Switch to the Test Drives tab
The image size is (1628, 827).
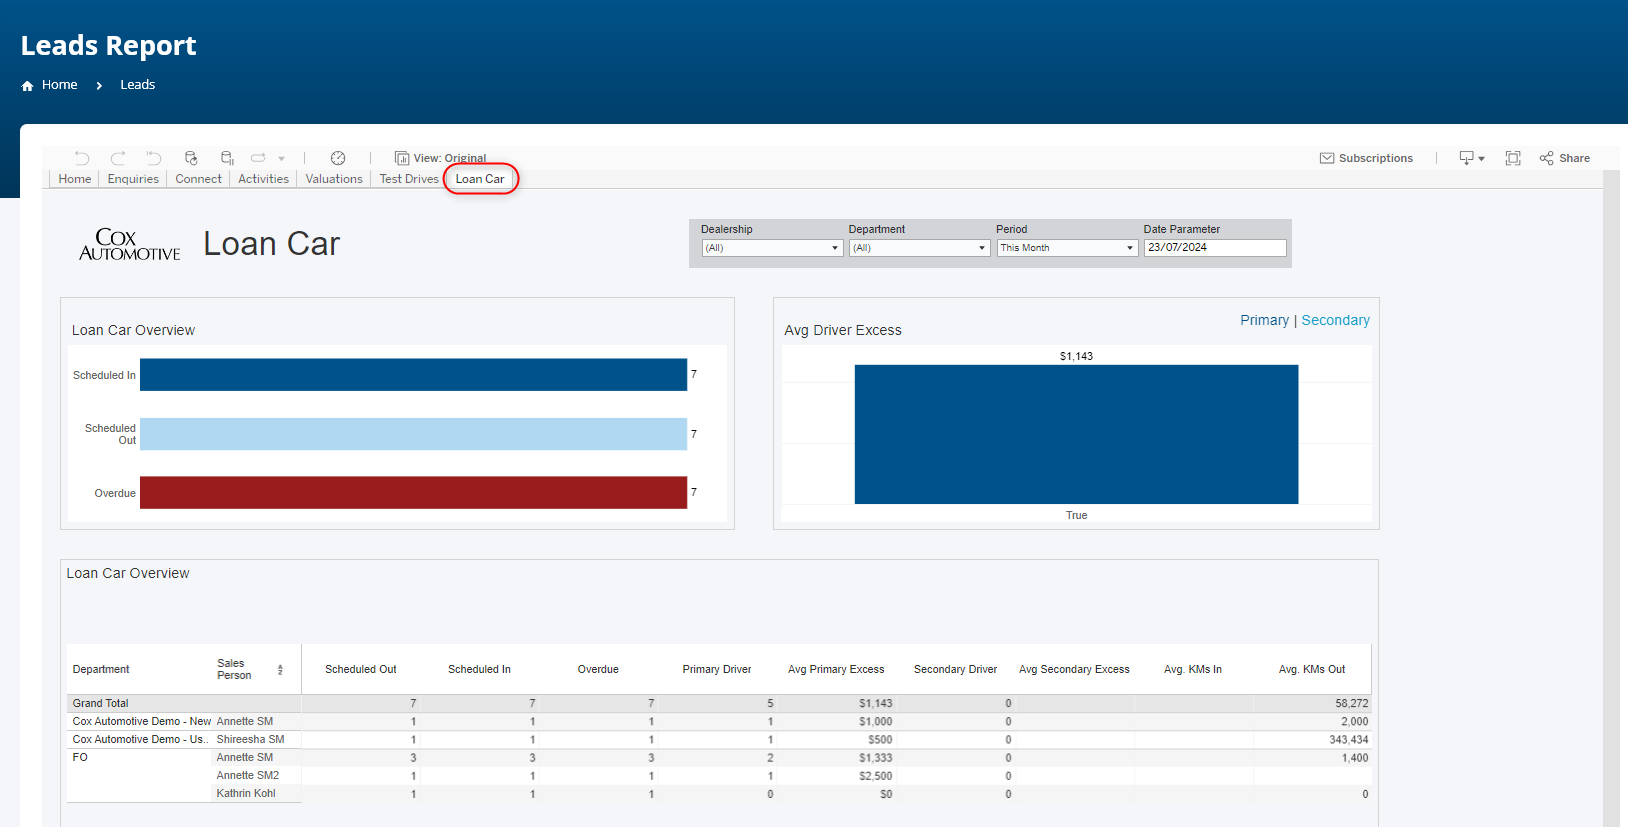409,179
